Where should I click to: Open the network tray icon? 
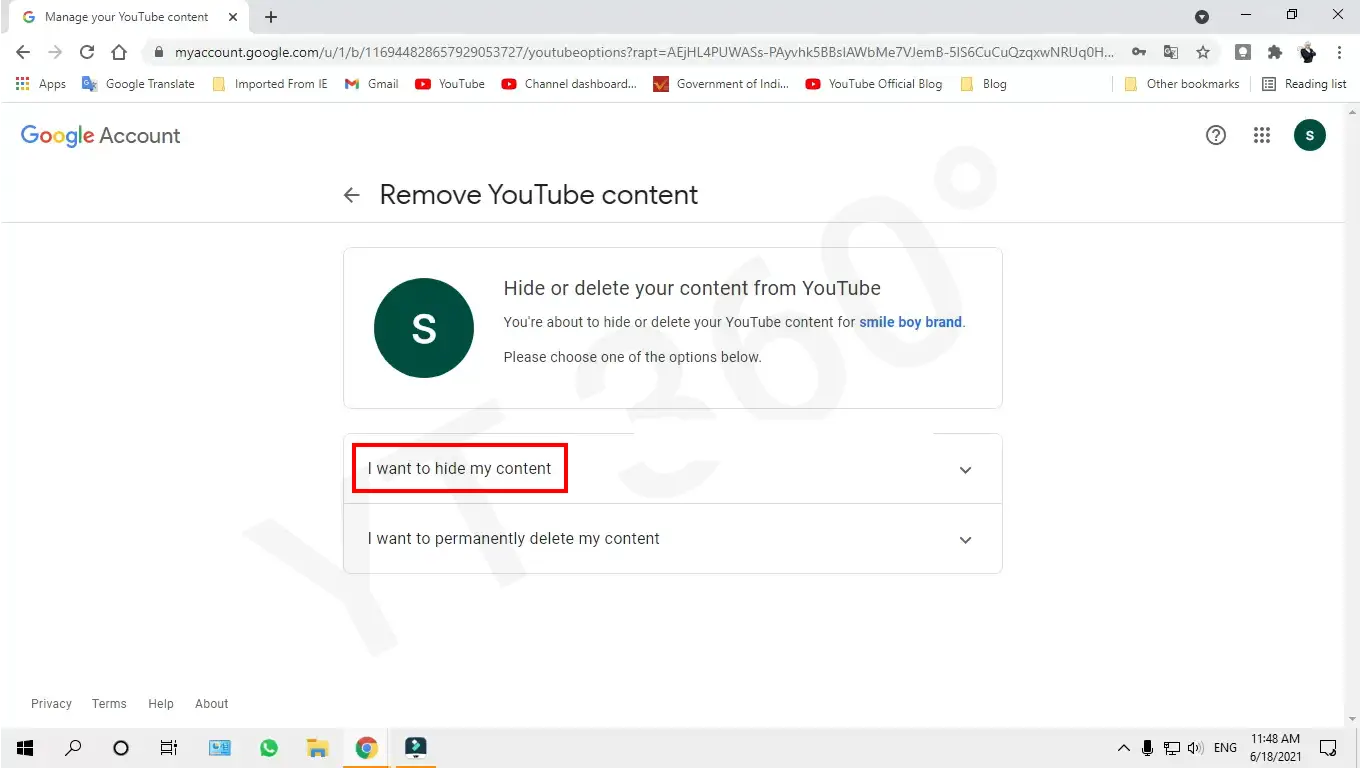(1172, 748)
